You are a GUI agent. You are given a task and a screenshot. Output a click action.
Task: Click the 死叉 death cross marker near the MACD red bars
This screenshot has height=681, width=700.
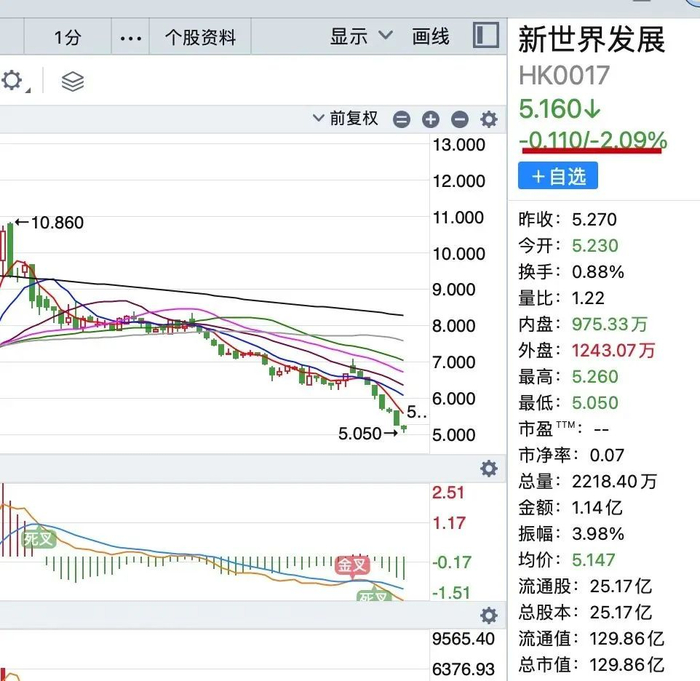coord(39,539)
